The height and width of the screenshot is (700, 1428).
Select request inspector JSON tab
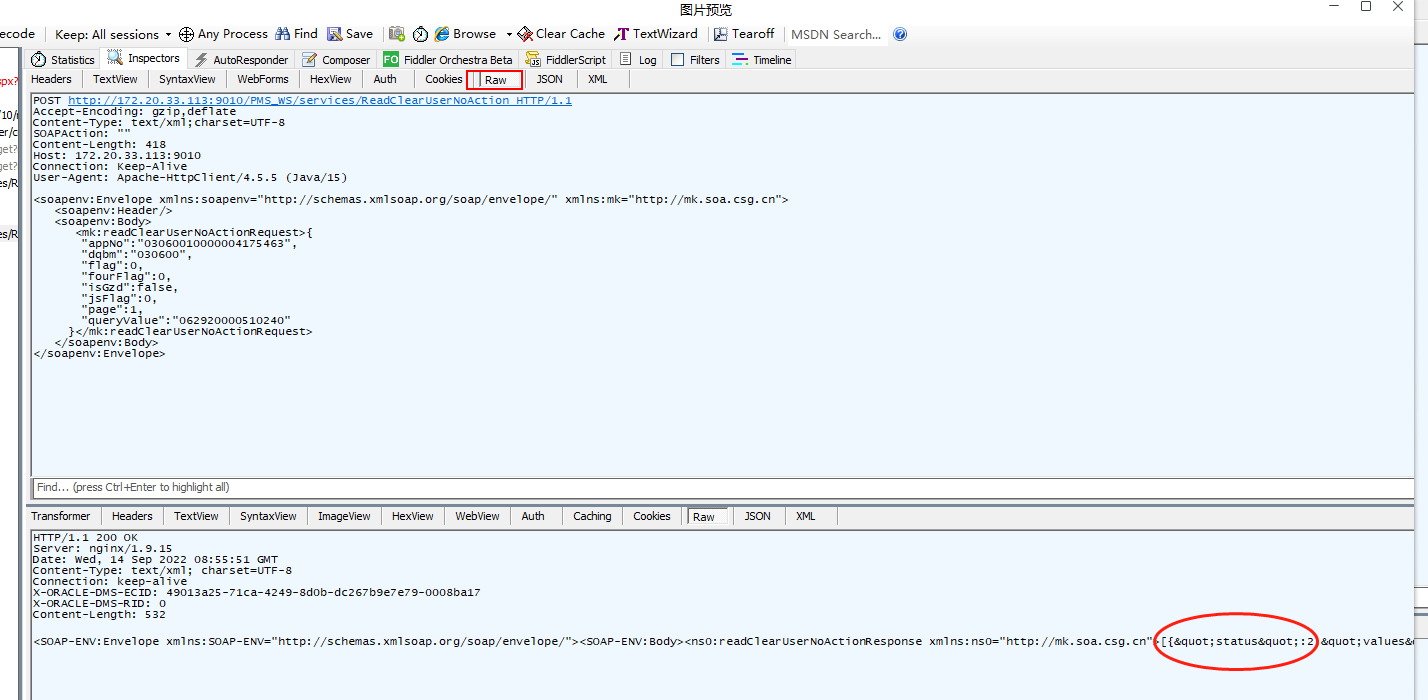tap(550, 79)
